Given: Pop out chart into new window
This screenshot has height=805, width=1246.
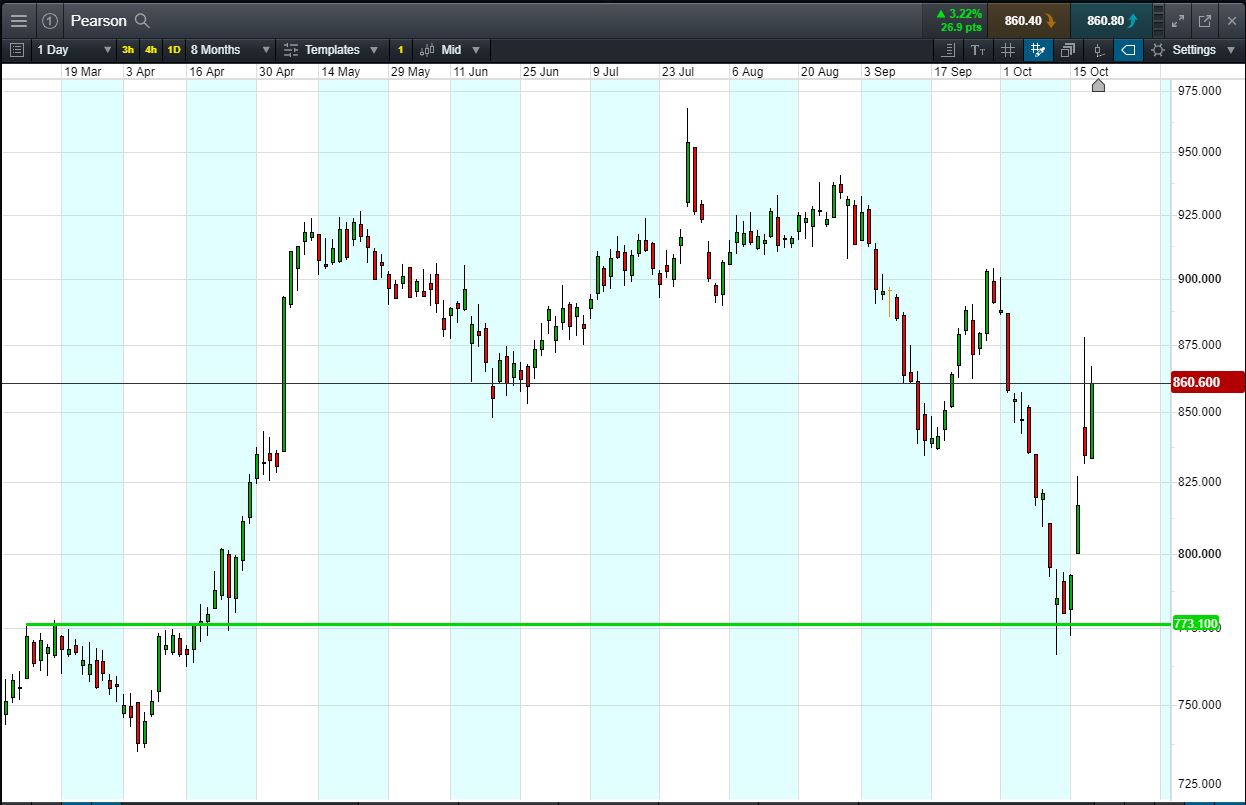Looking at the screenshot, I should coord(1204,20).
